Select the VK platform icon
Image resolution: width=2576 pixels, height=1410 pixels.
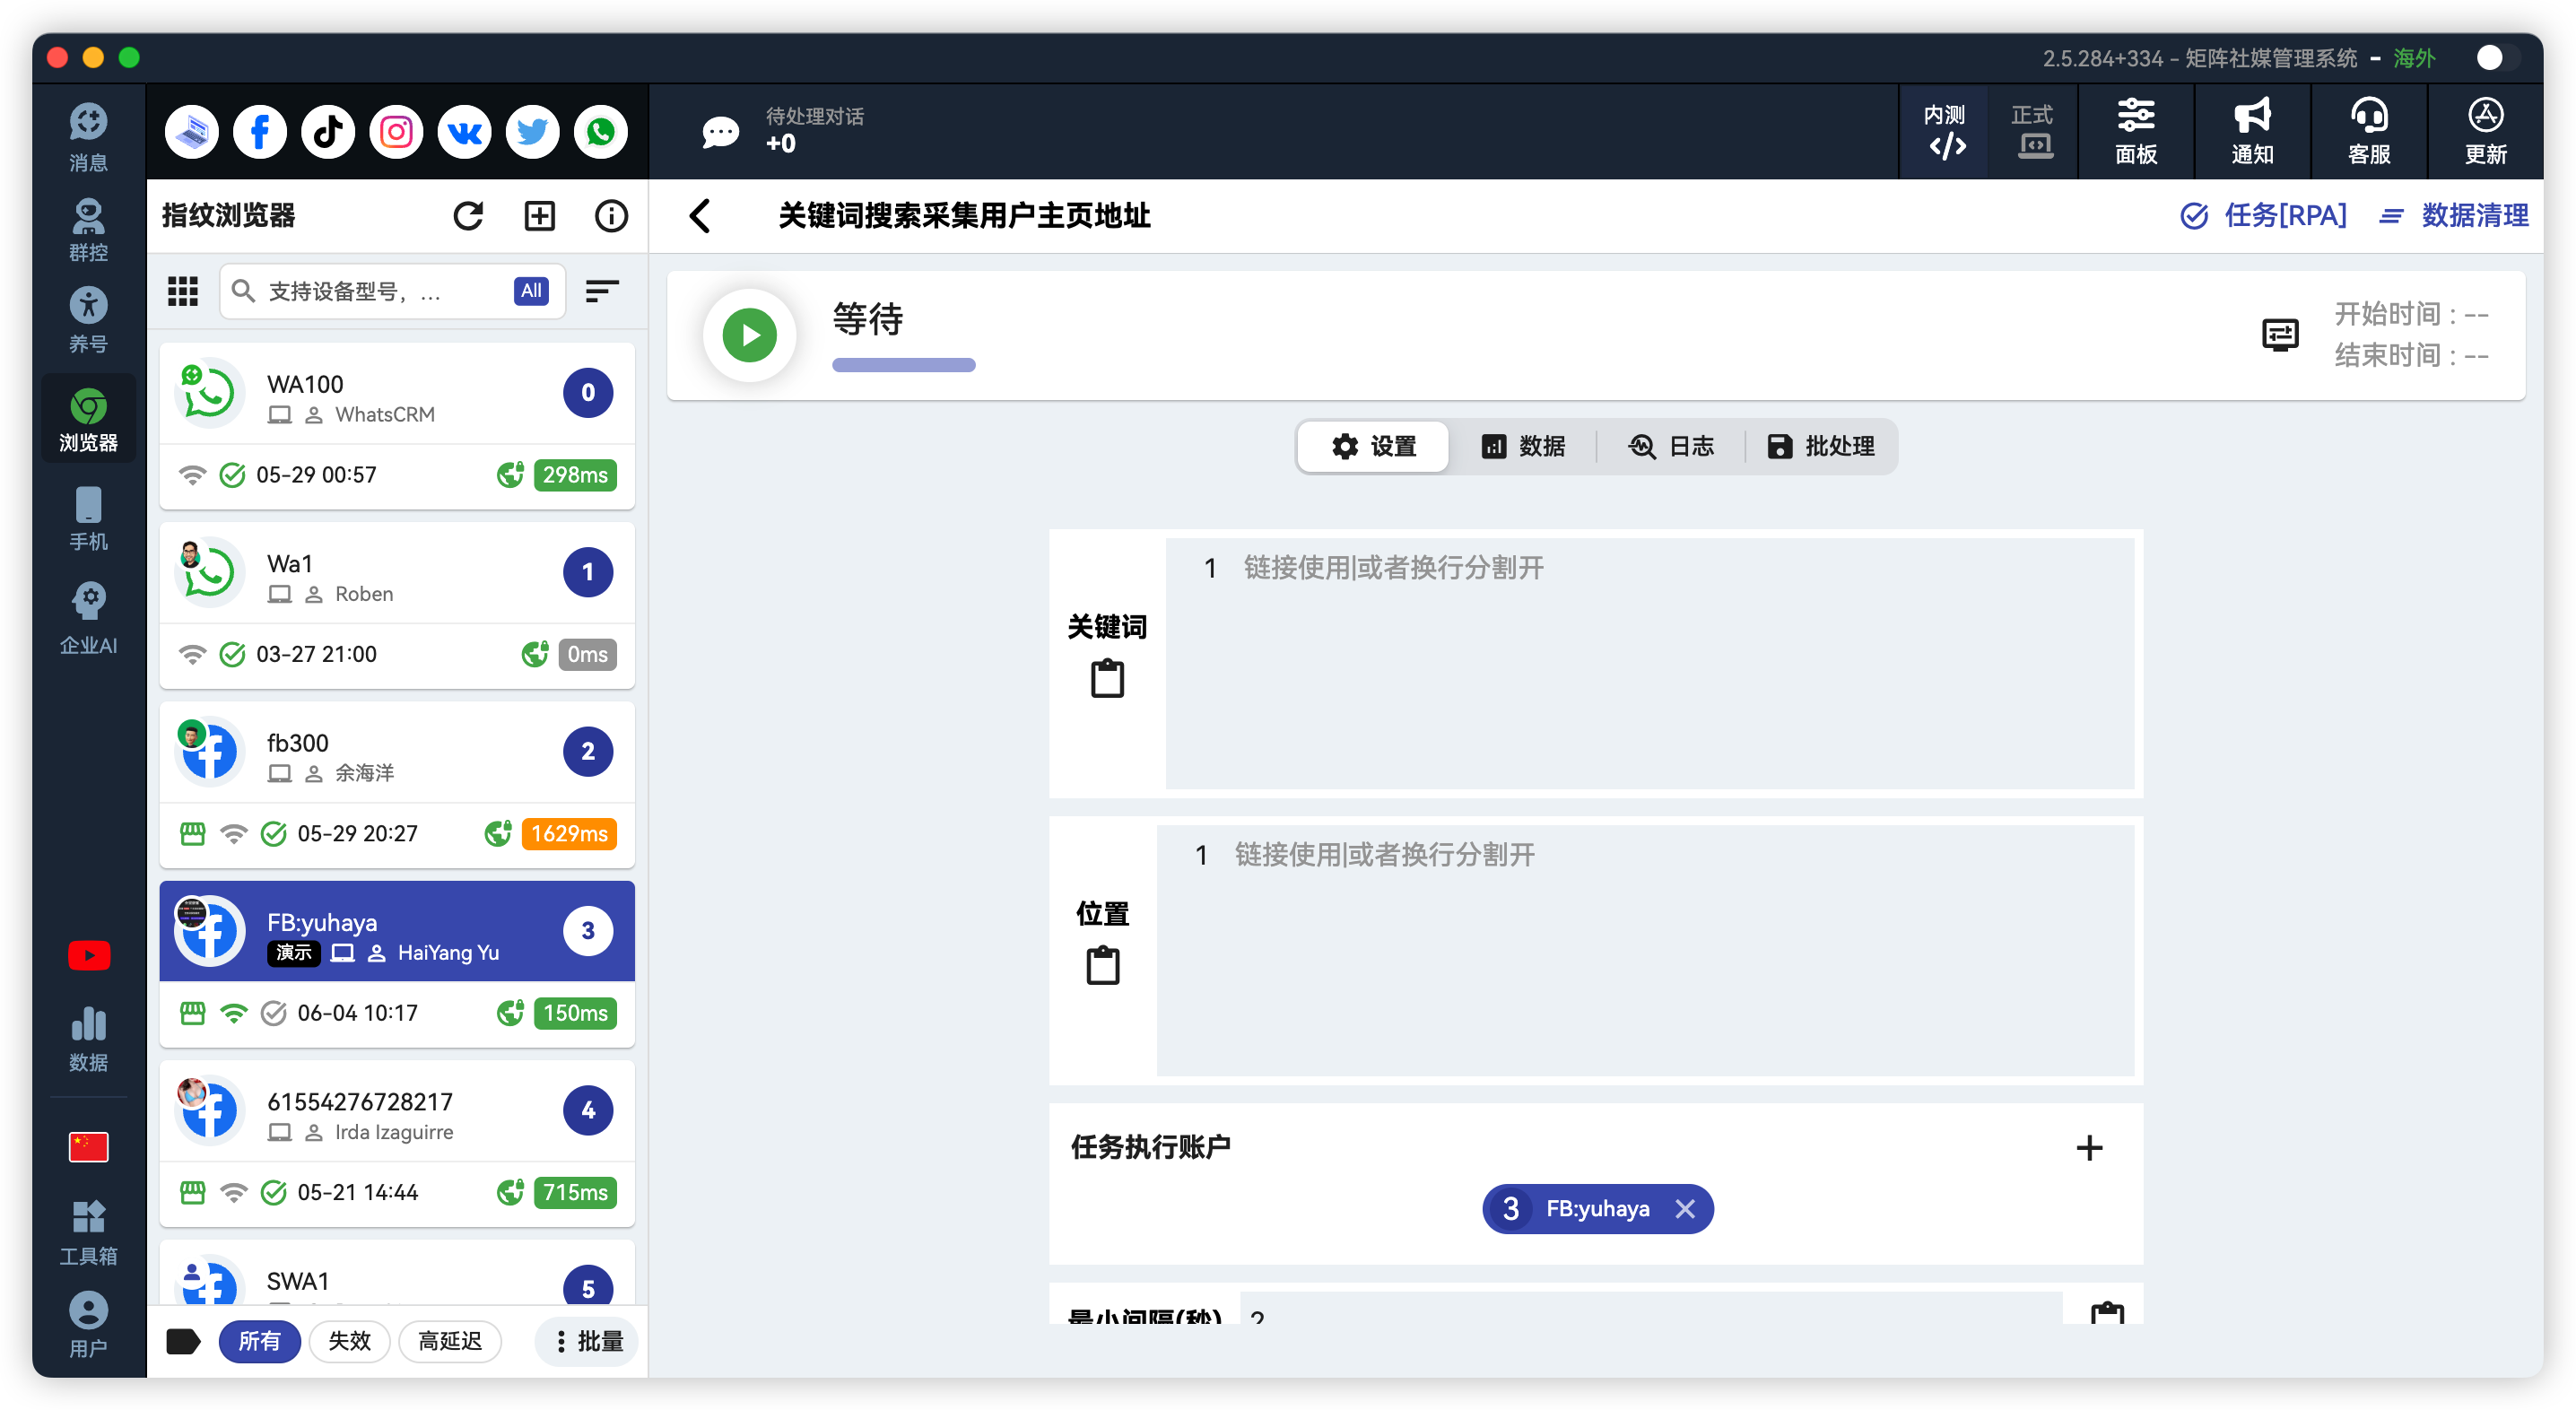464,131
